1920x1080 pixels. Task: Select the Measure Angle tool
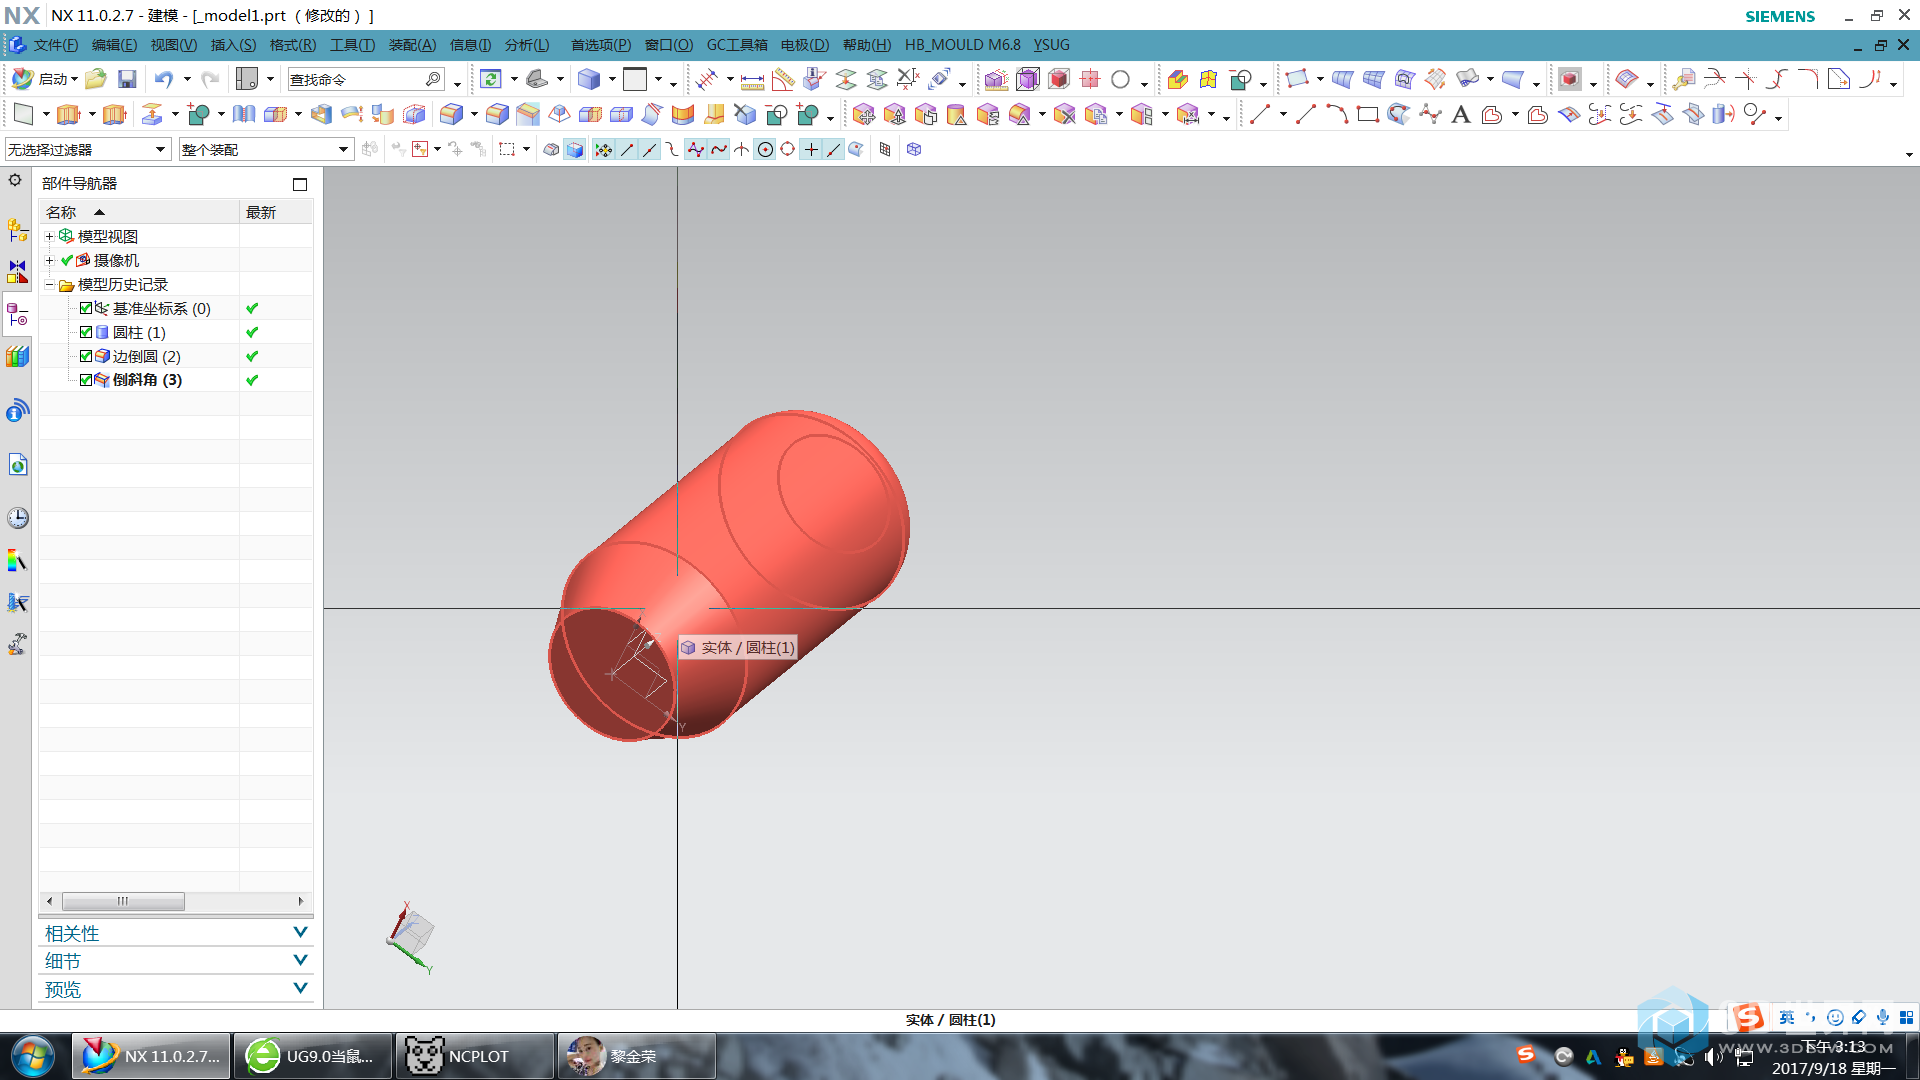click(x=783, y=79)
